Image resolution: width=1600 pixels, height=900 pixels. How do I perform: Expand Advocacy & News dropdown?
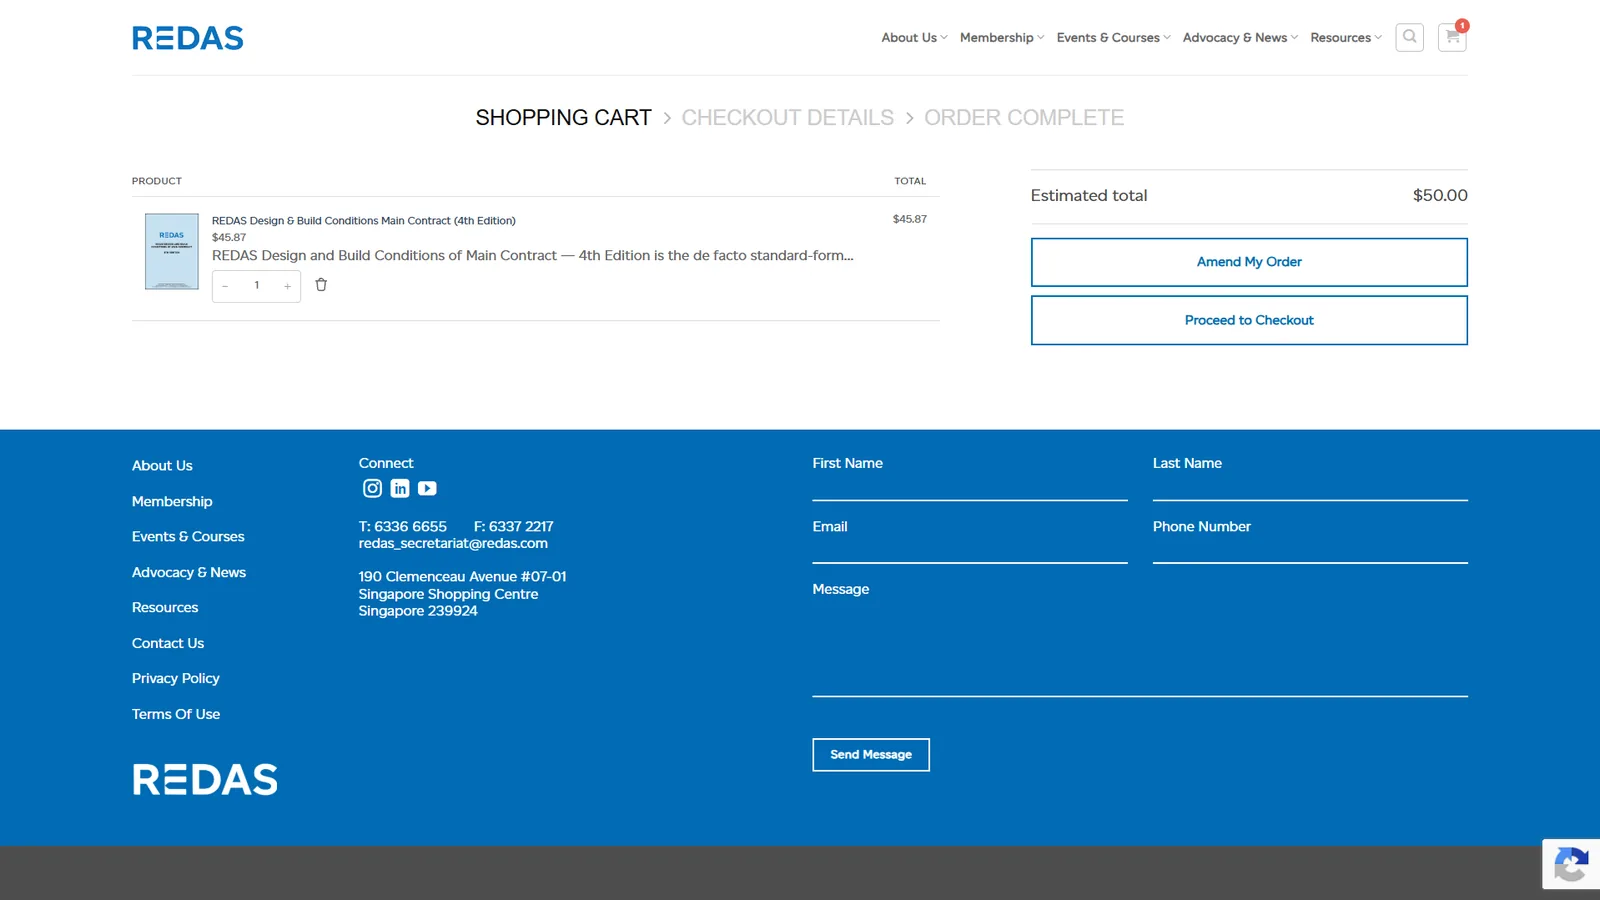(x=1240, y=38)
